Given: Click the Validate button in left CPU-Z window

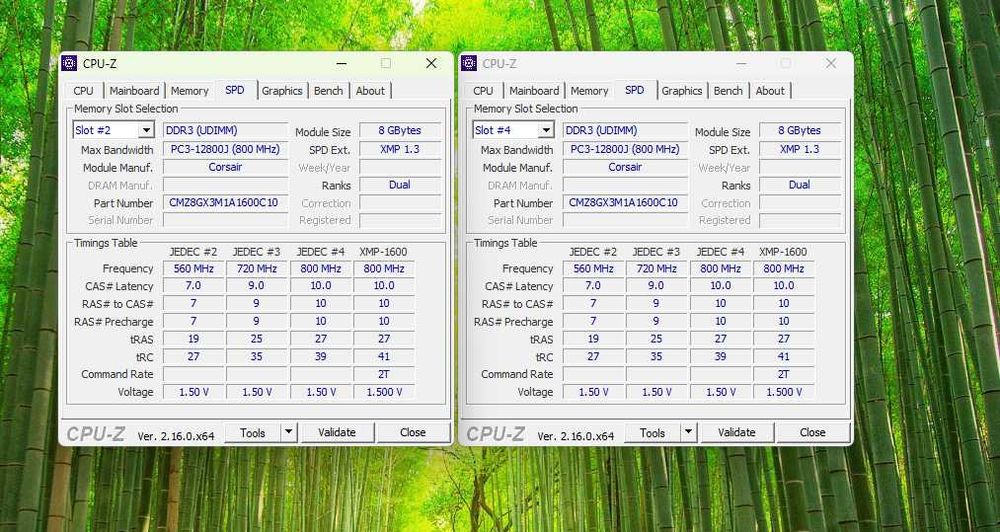Looking at the screenshot, I should click(x=337, y=432).
